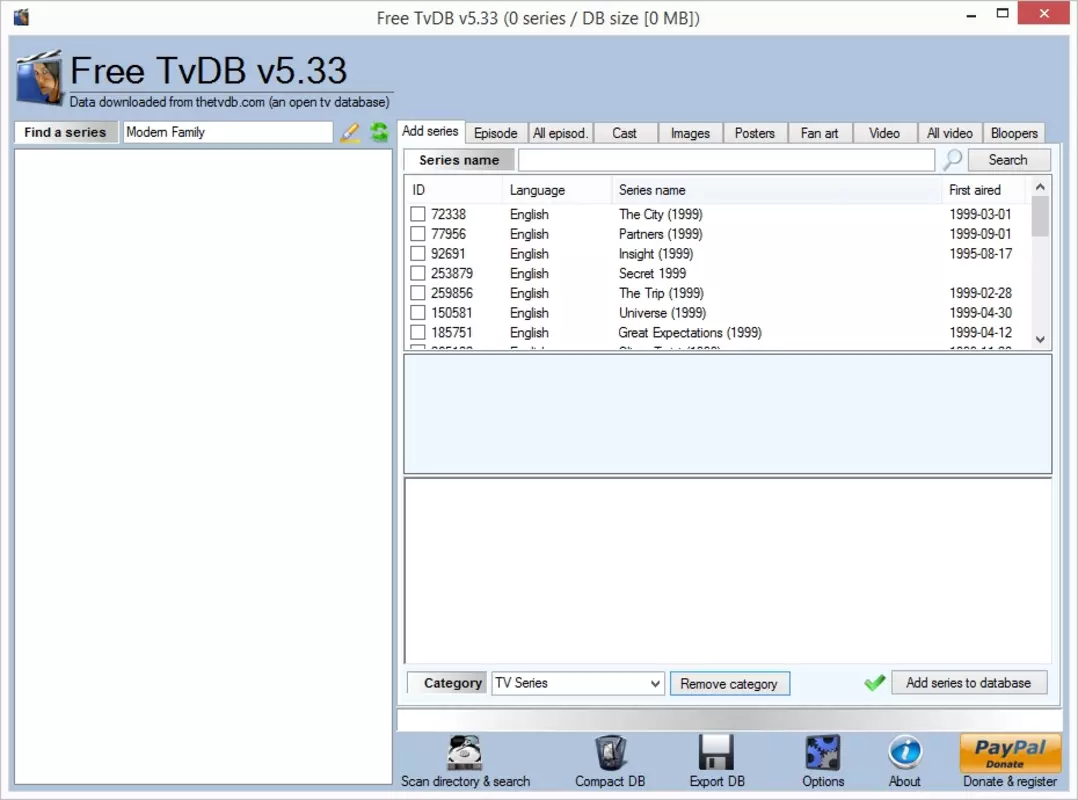Click the Find a series text field
Screen dimensions: 1078x800
coord(228,132)
